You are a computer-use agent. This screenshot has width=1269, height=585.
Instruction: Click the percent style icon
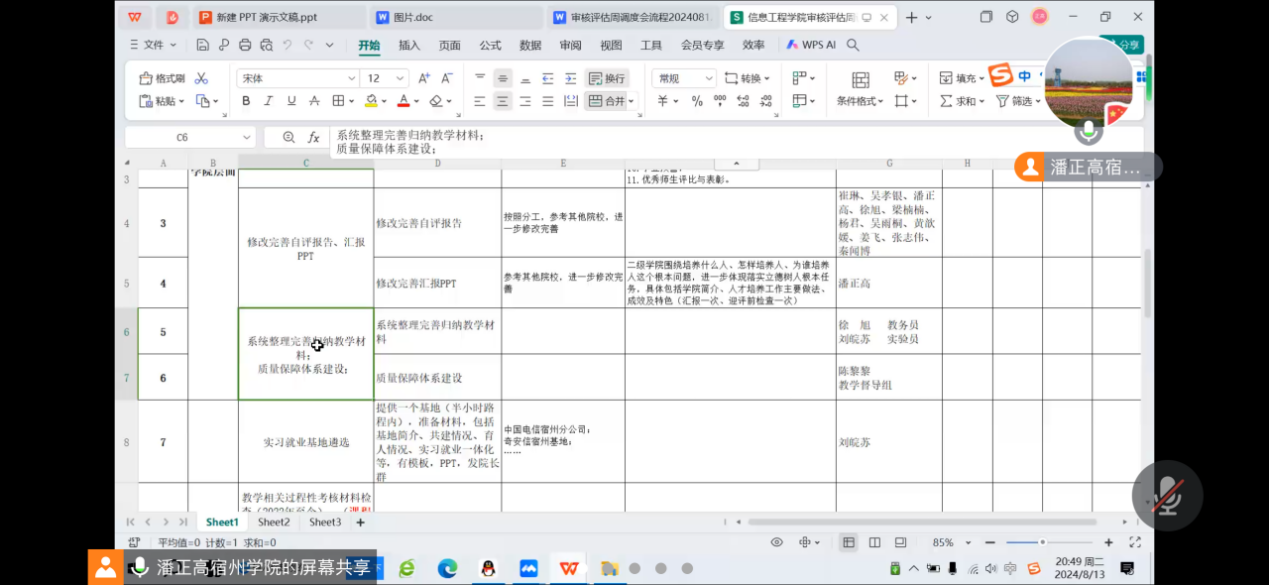(697, 101)
